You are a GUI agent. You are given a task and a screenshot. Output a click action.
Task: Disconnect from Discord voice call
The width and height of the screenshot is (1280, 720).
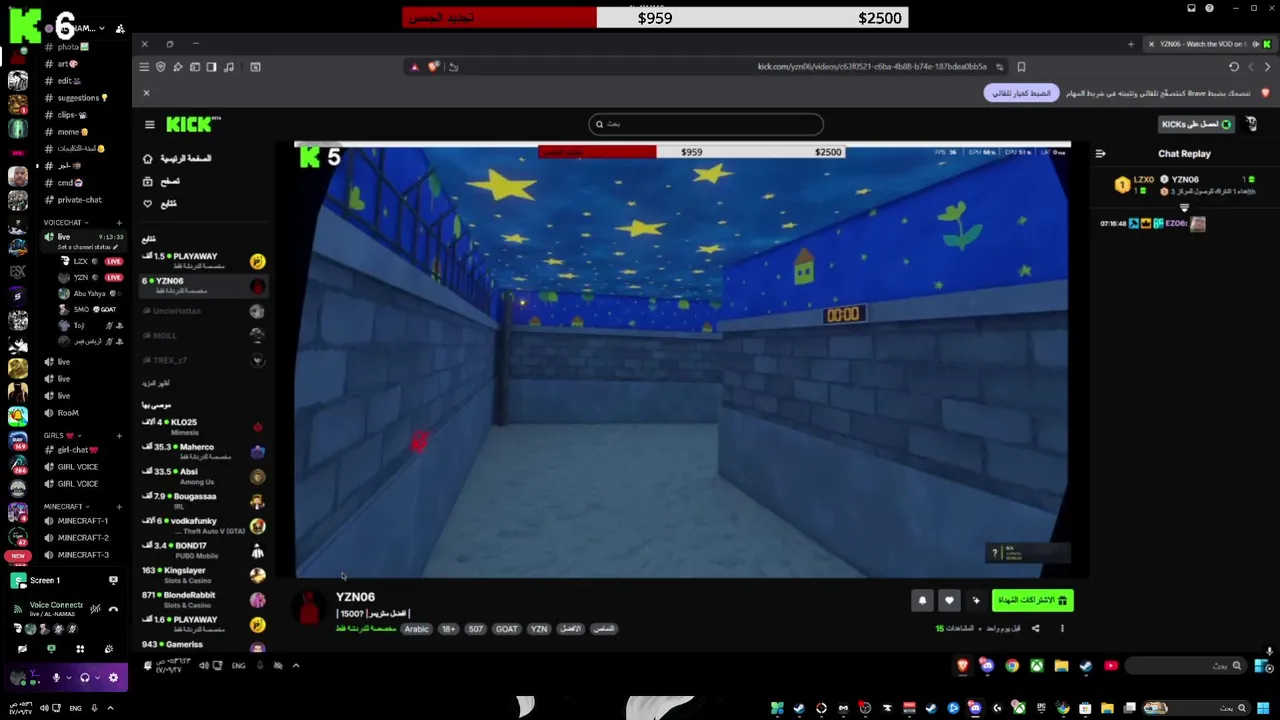pyautogui.click(x=113, y=608)
